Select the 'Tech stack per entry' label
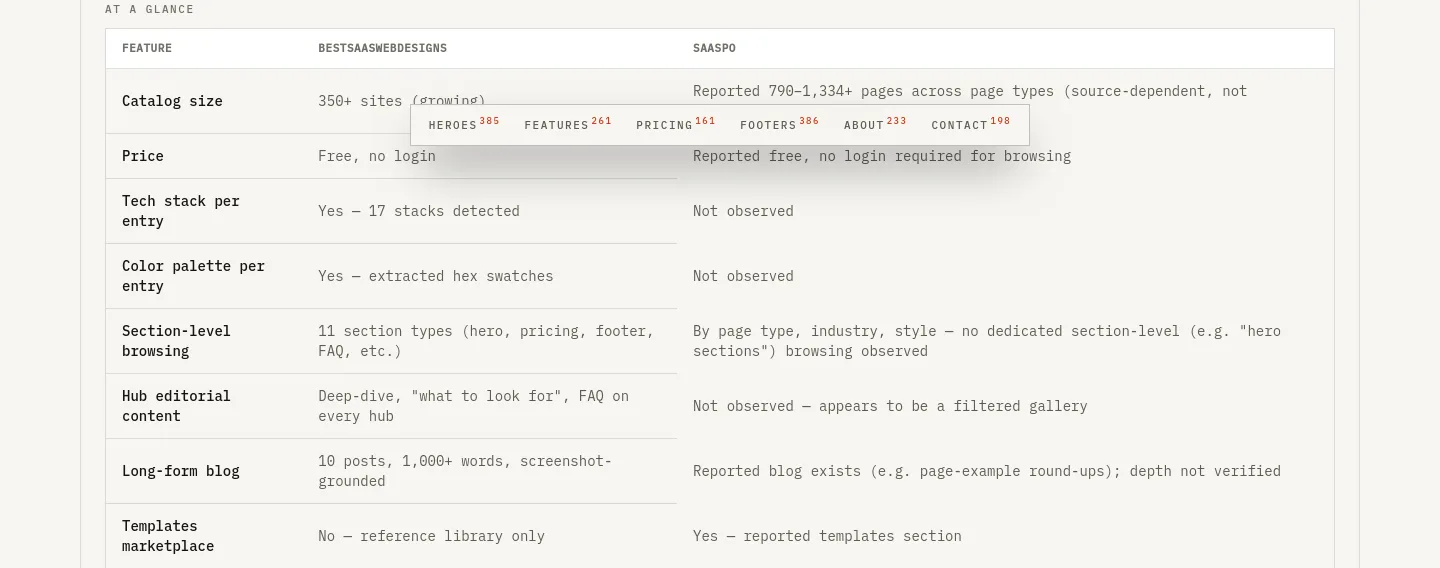Screen dimensions: 1440x568 pyautogui.click(x=181, y=211)
